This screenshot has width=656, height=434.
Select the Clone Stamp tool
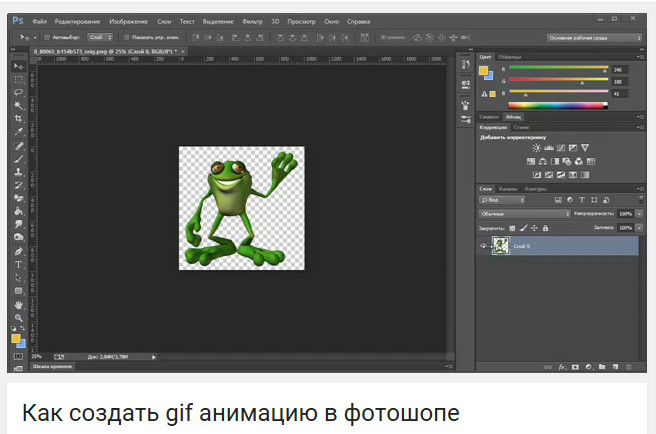18,172
